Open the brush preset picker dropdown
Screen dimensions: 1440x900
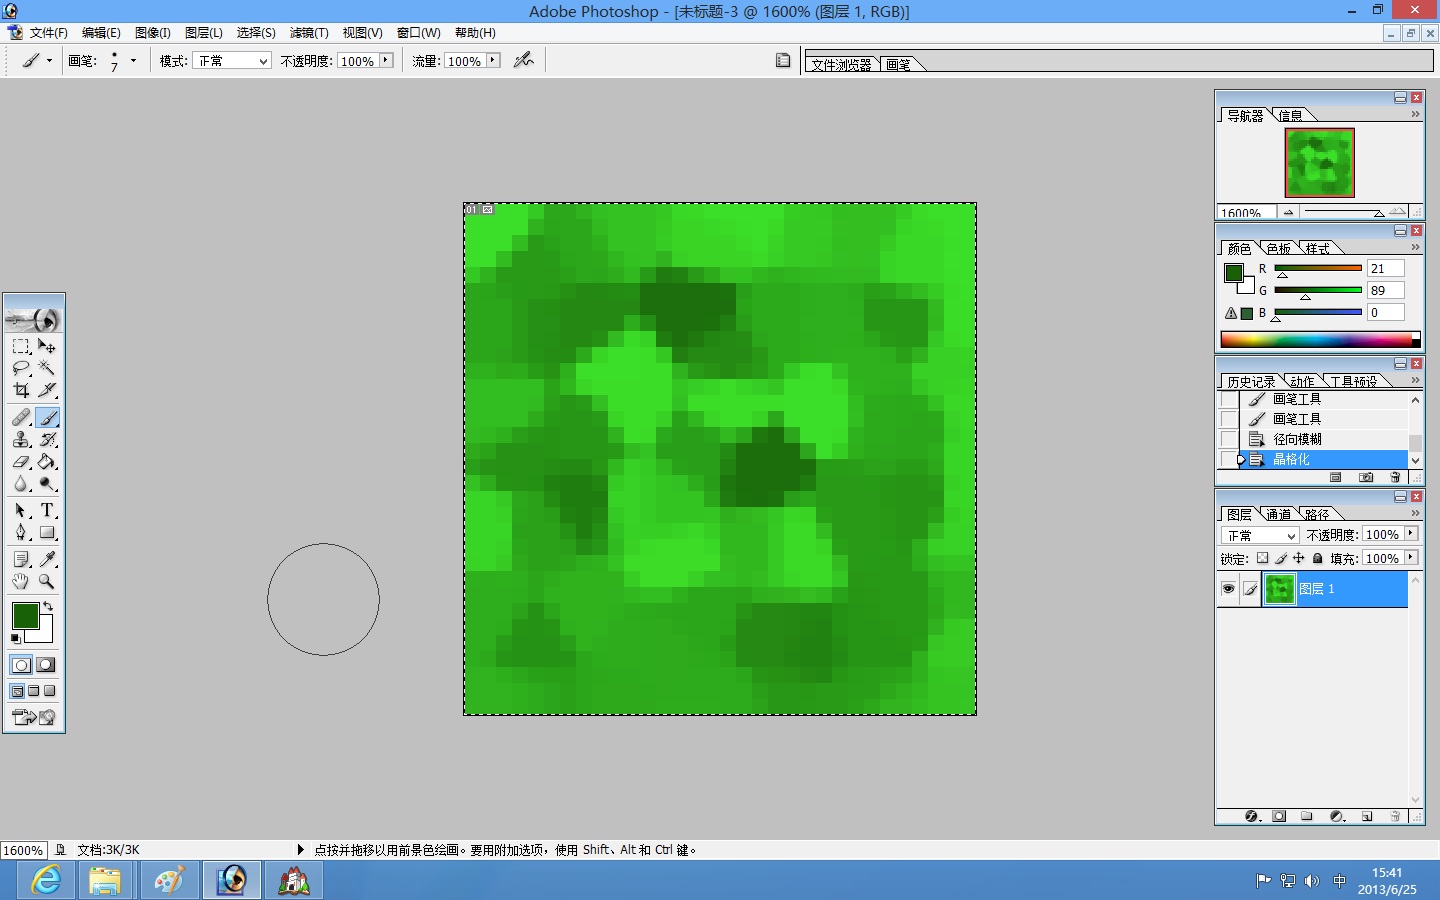pos(133,60)
